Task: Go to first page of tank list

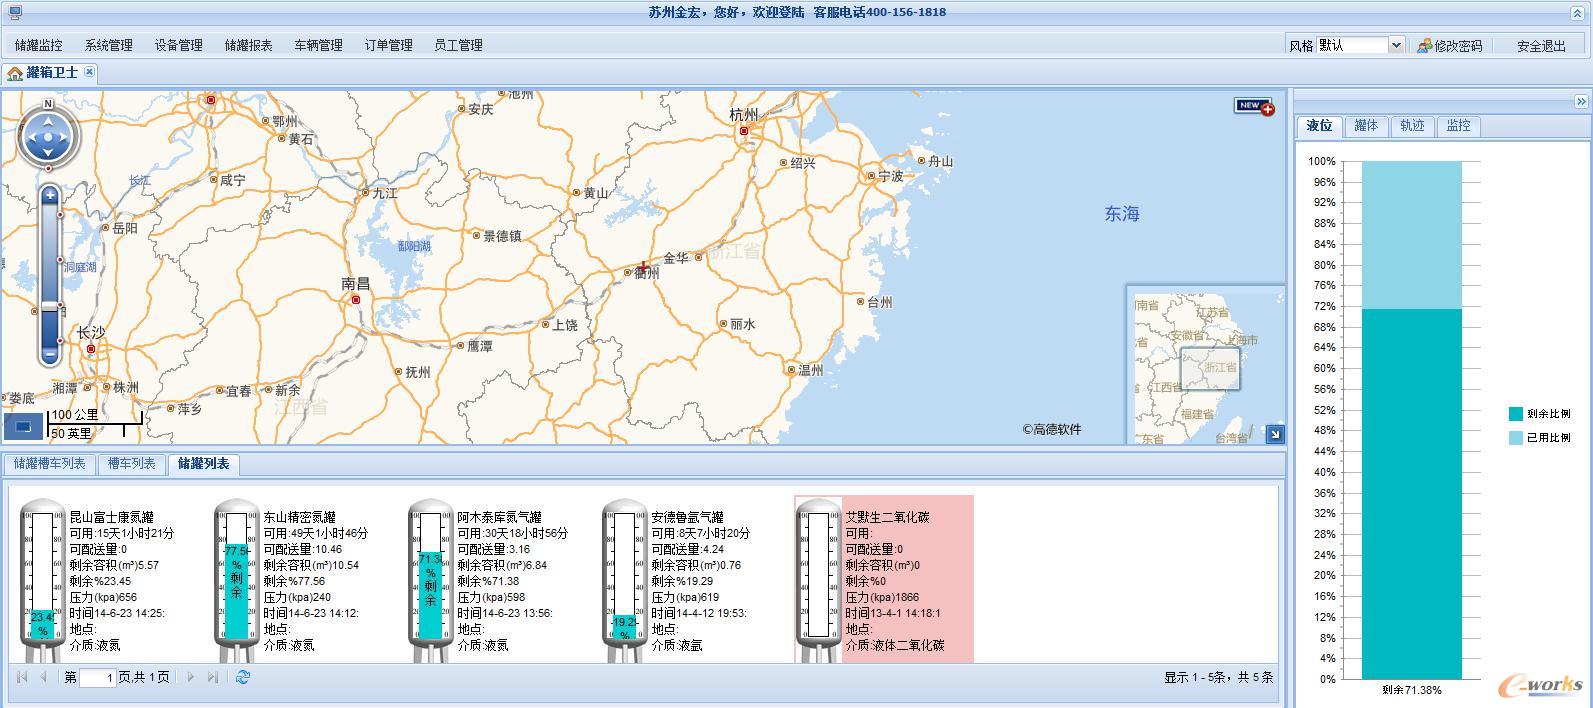Action: [x=22, y=677]
